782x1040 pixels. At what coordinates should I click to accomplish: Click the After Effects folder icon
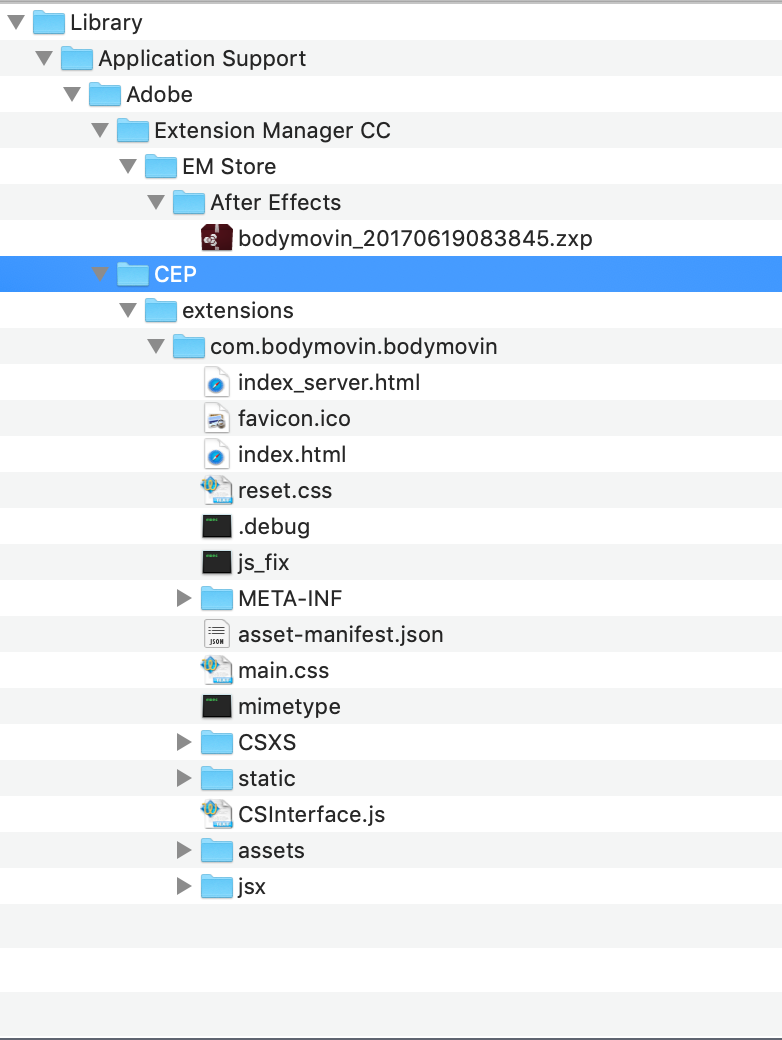tap(188, 201)
